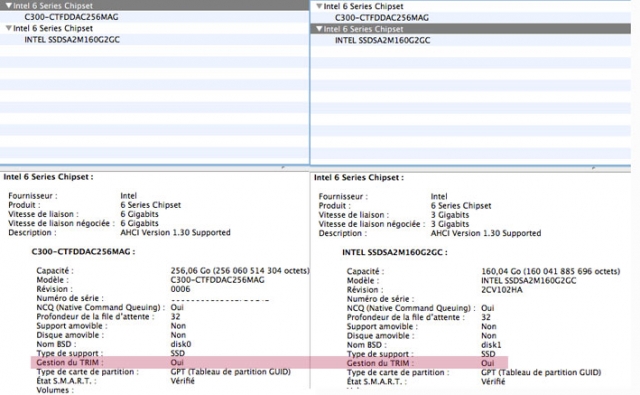640x395 pixels.
Task: Click 'AHCI Version 1.30 Supported' in left pane
Action: click(176, 232)
